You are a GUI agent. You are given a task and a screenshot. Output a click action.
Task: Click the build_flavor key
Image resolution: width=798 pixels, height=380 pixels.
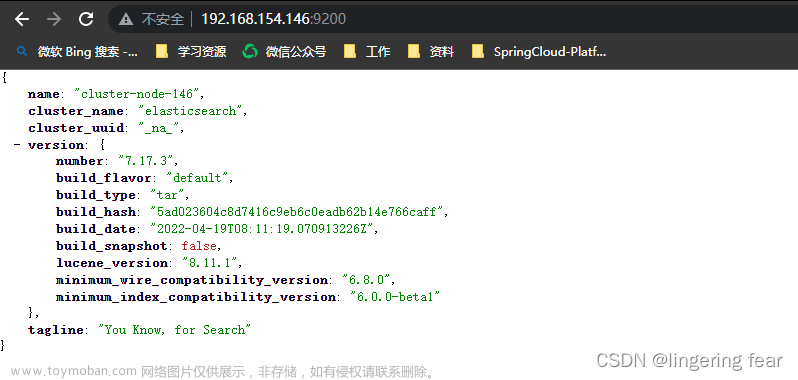click(104, 178)
